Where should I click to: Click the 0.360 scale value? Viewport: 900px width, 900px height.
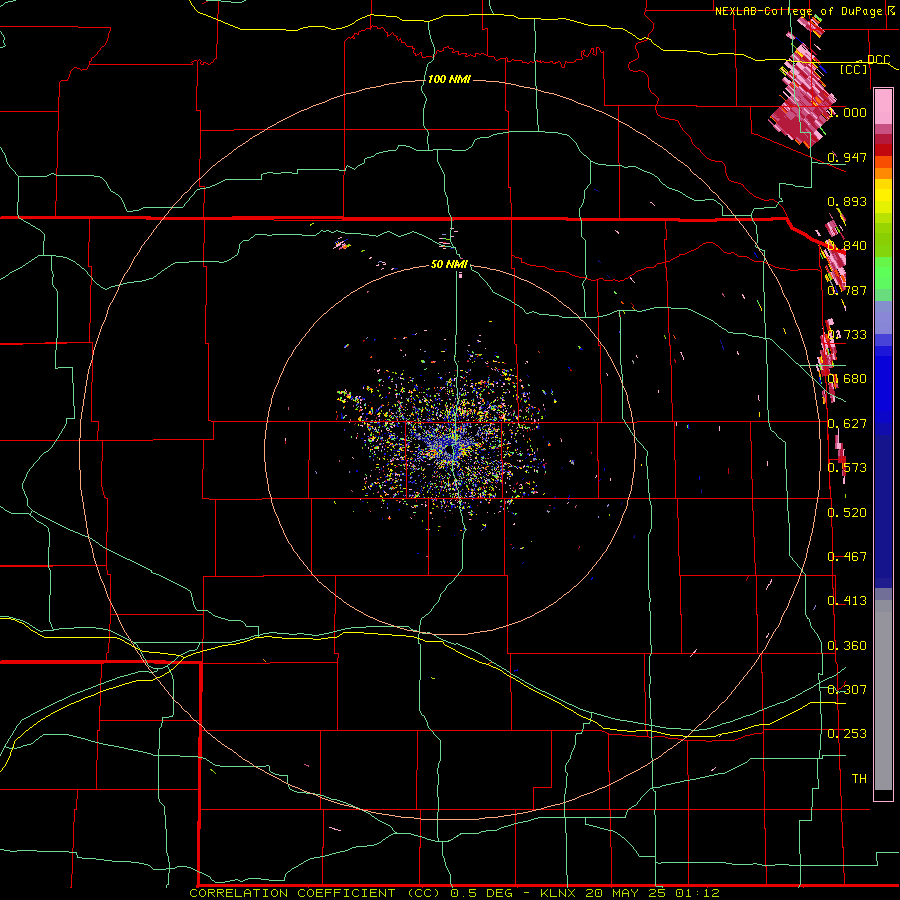click(847, 646)
